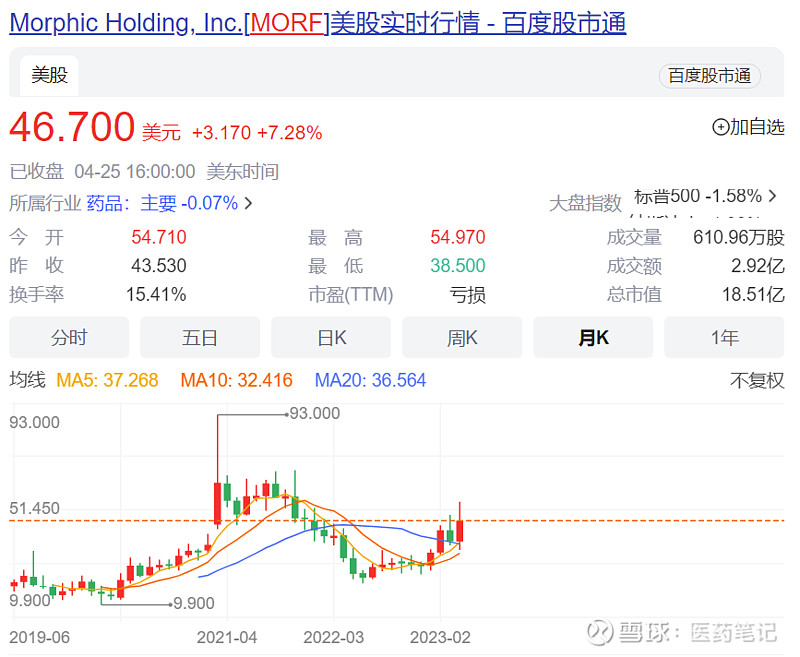Open the 1年 one-year chart view

[x=723, y=338]
